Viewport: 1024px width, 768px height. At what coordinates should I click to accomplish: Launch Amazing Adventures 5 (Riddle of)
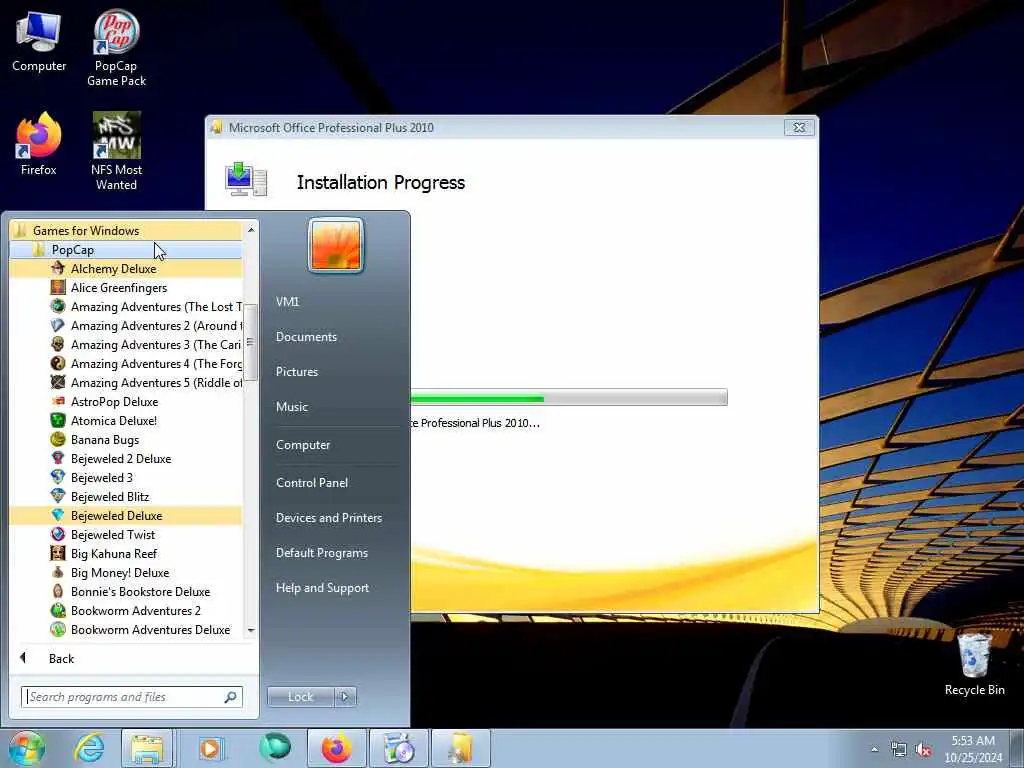pos(125,382)
